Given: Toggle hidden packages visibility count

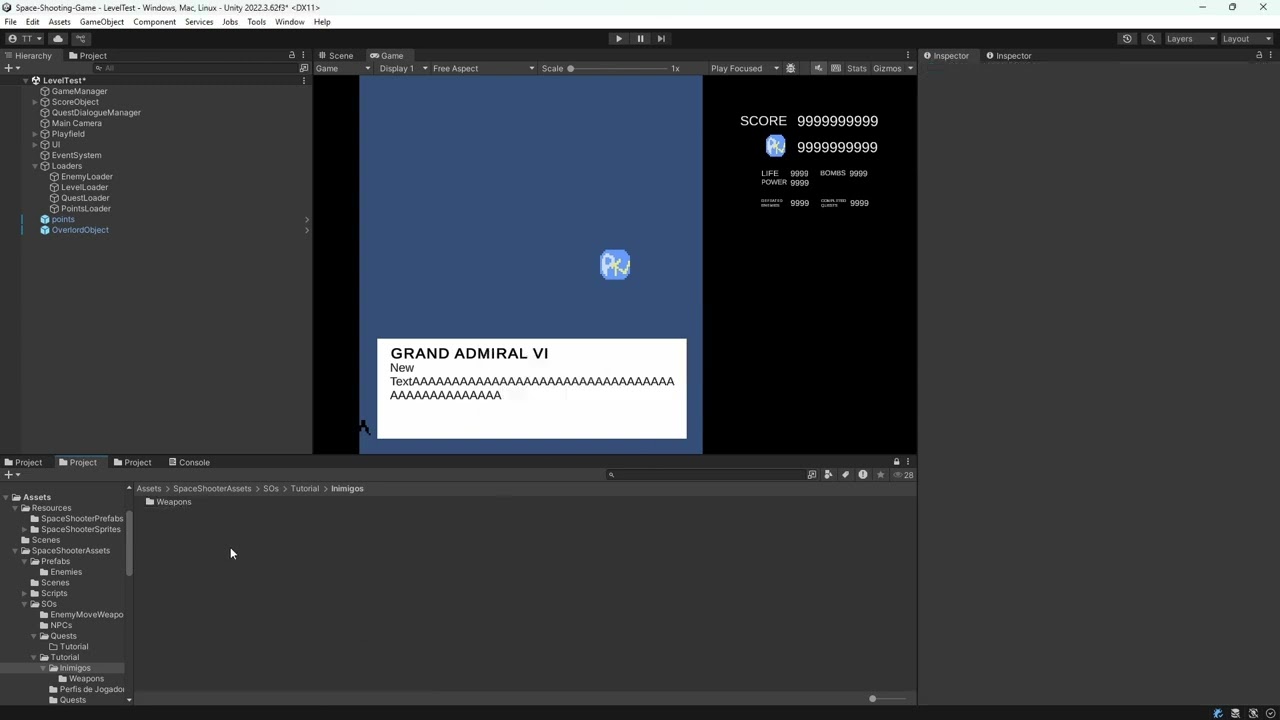Looking at the screenshot, I should (903, 475).
